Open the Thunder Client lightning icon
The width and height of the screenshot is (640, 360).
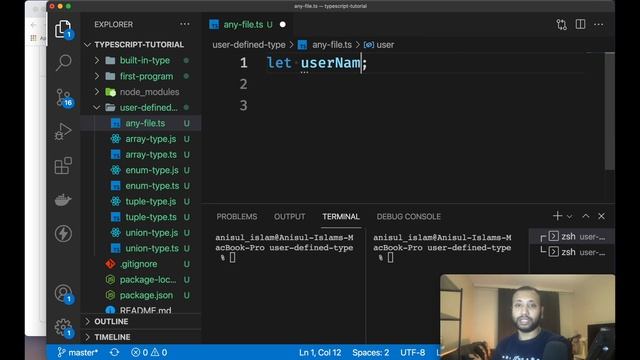[x=63, y=233]
